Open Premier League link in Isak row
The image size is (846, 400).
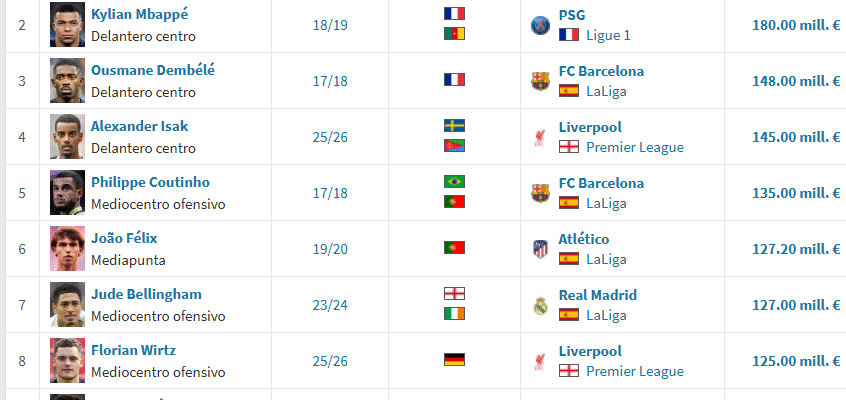[634, 147]
